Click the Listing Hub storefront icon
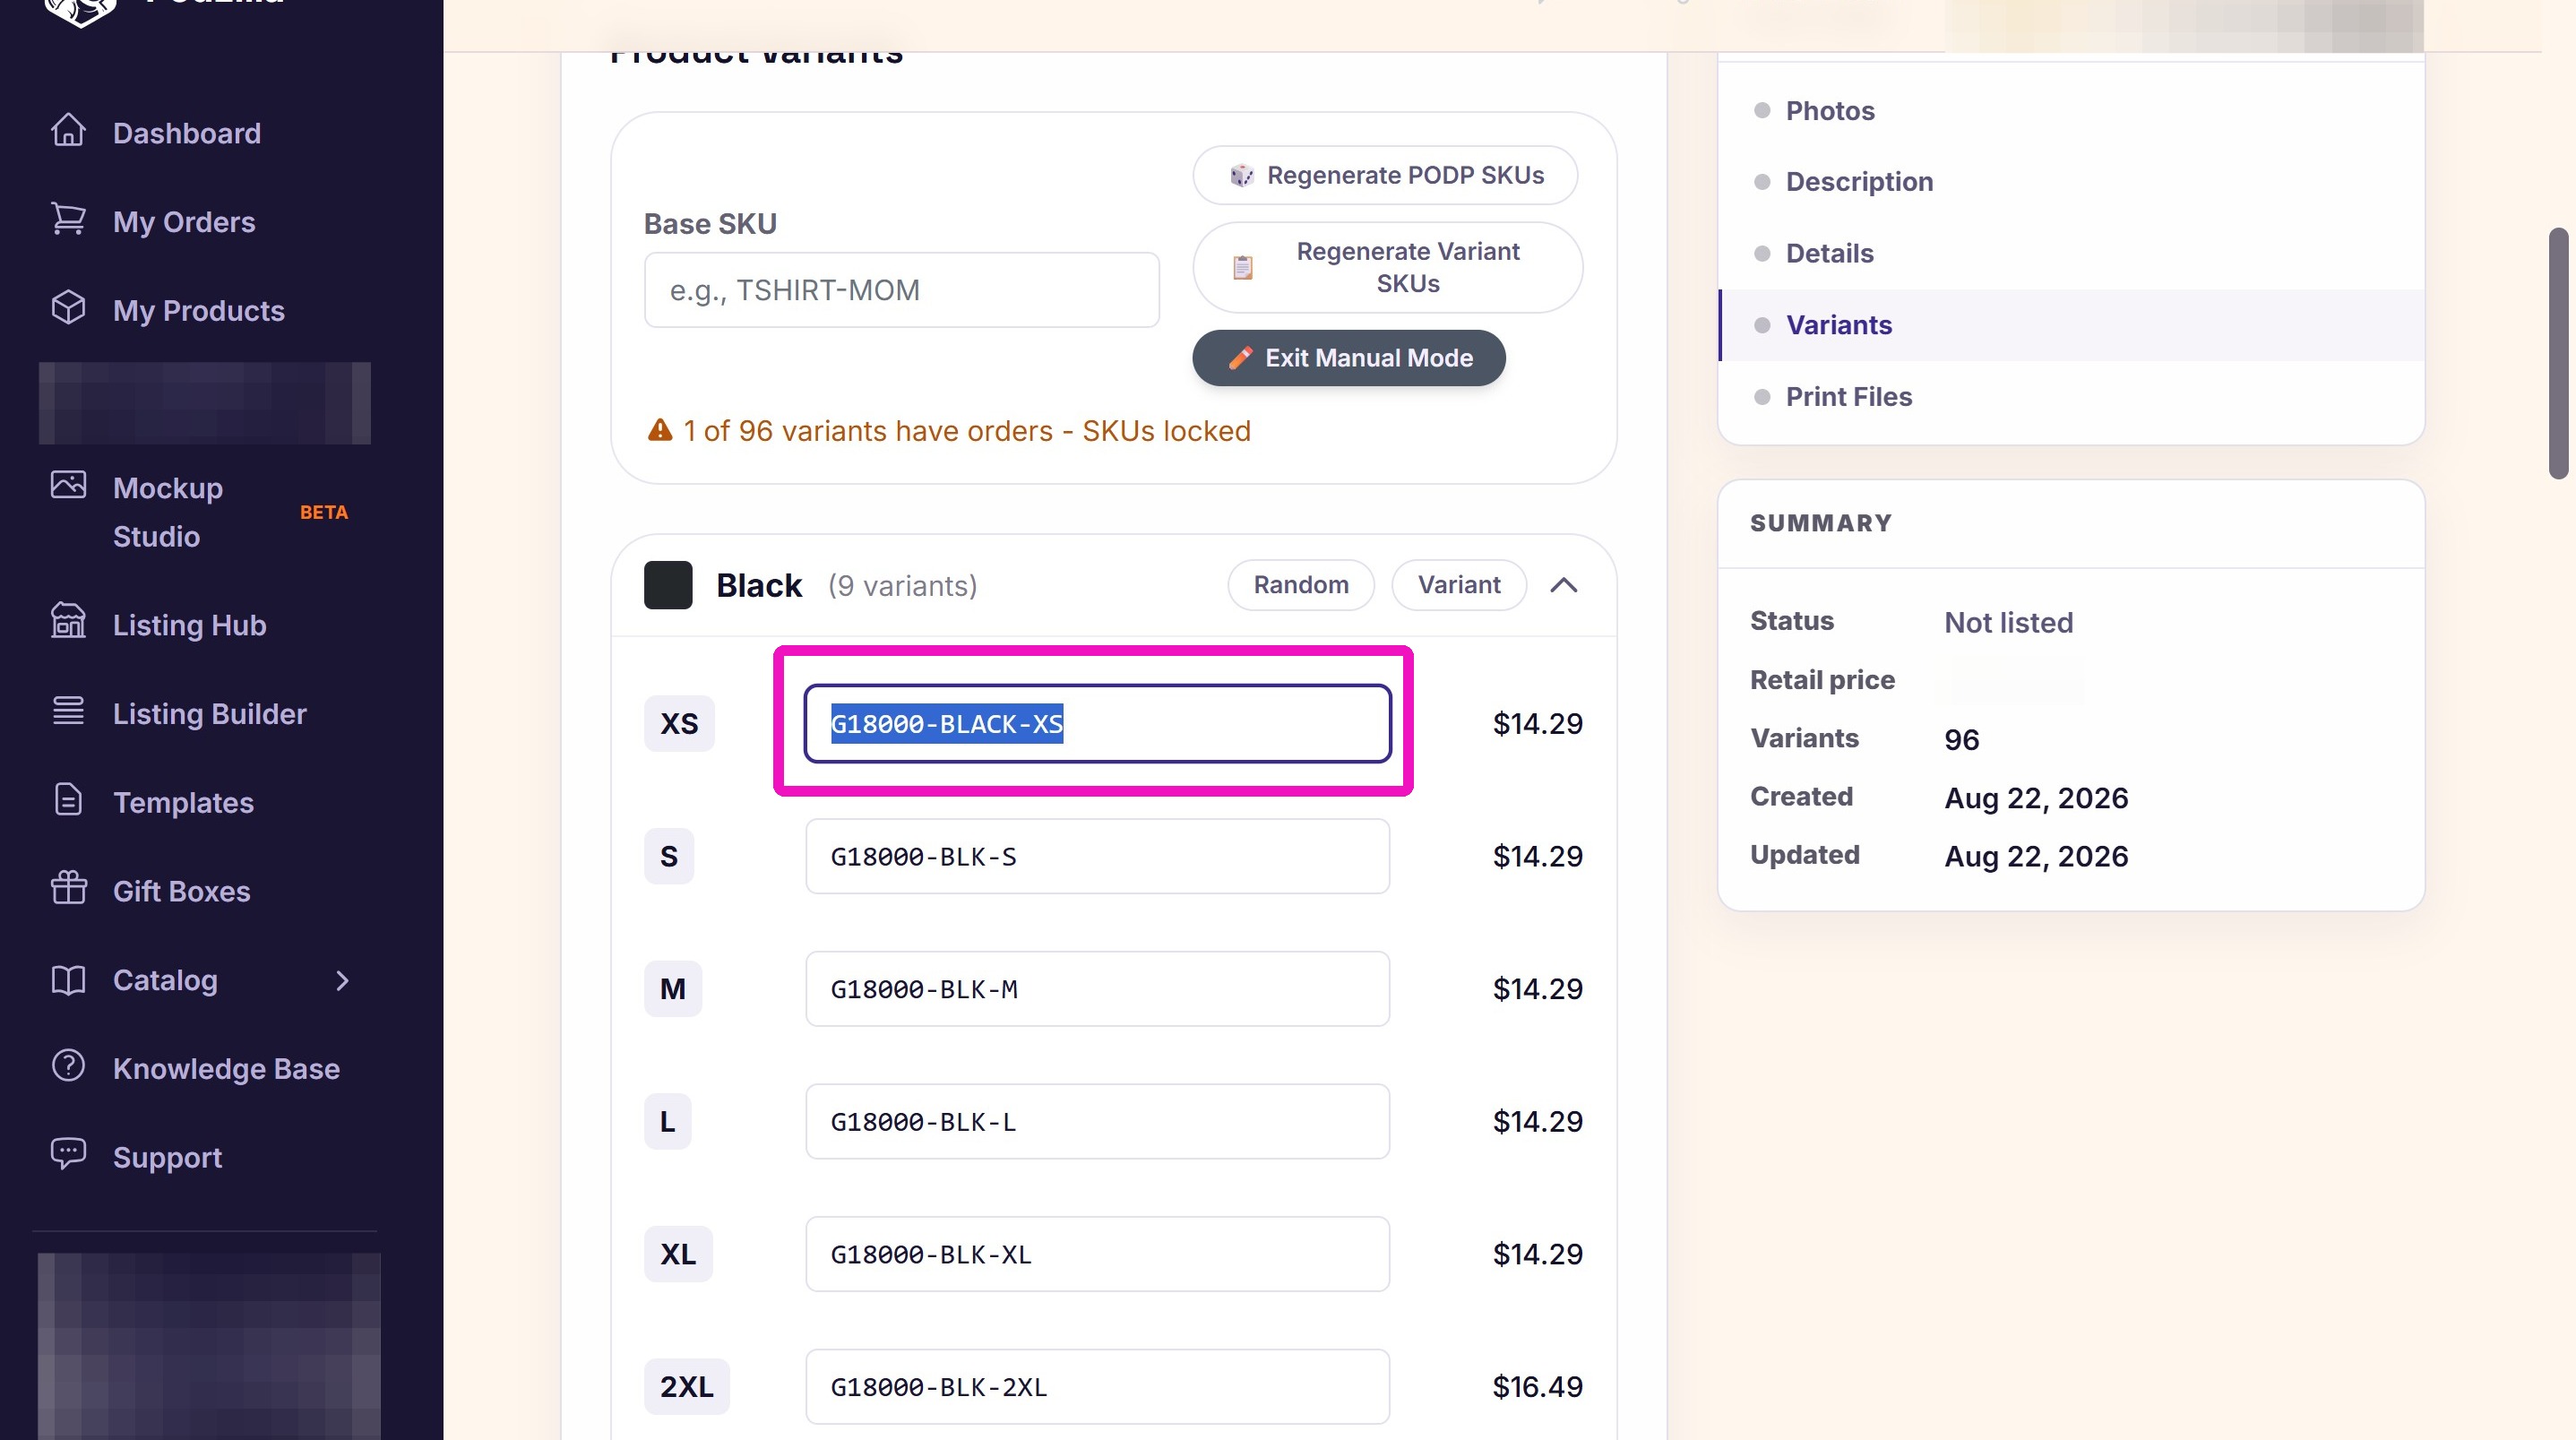 [68, 622]
